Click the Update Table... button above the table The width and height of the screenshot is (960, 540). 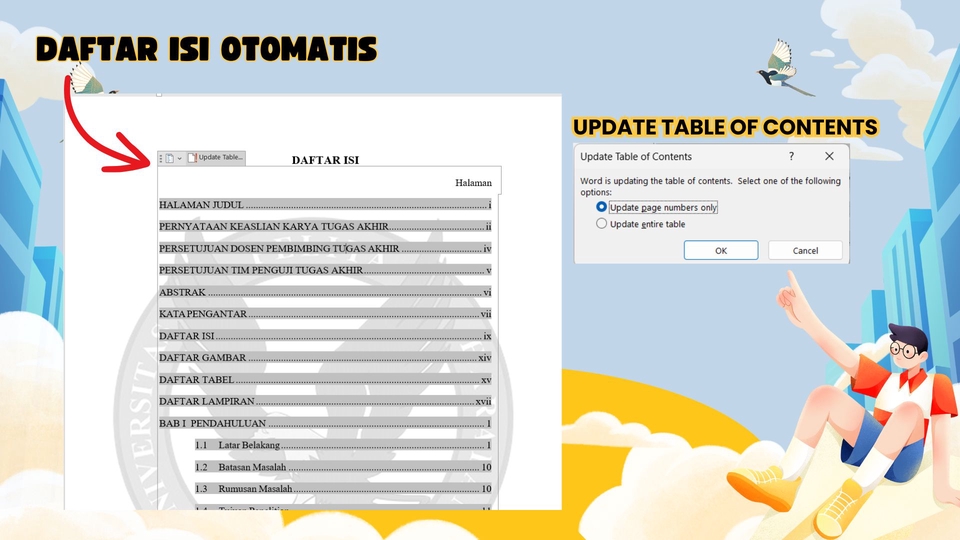(215, 158)
